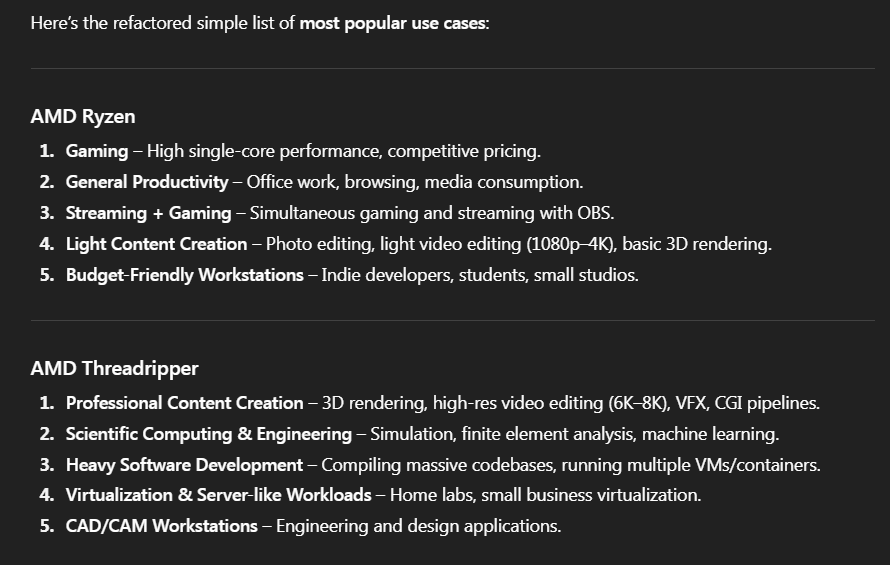Click the CAD/CAM Workstations label
890x565 pixels.
click(x=161, y=526)
